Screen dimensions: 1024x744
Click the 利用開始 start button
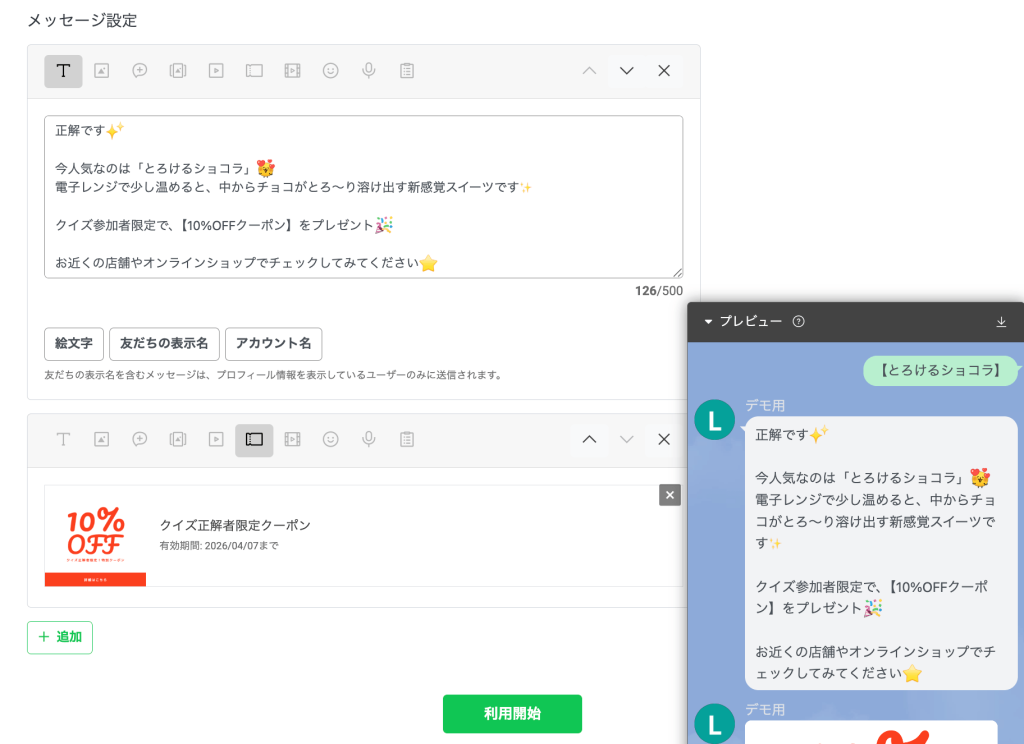point(512,713)
